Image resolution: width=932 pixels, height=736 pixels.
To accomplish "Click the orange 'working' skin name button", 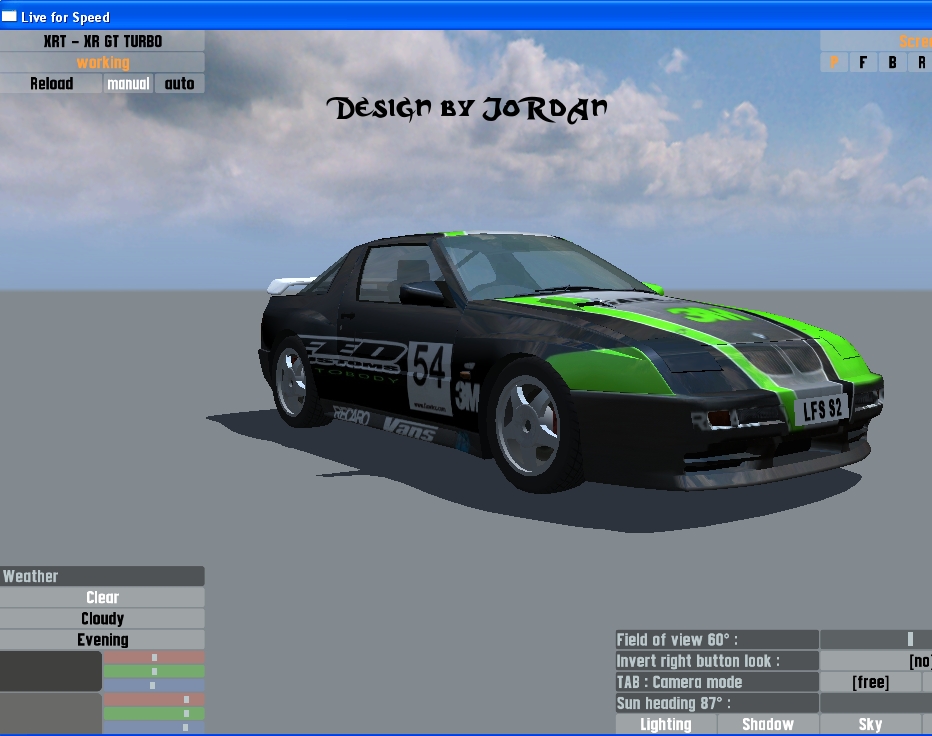I will point(102,62).
